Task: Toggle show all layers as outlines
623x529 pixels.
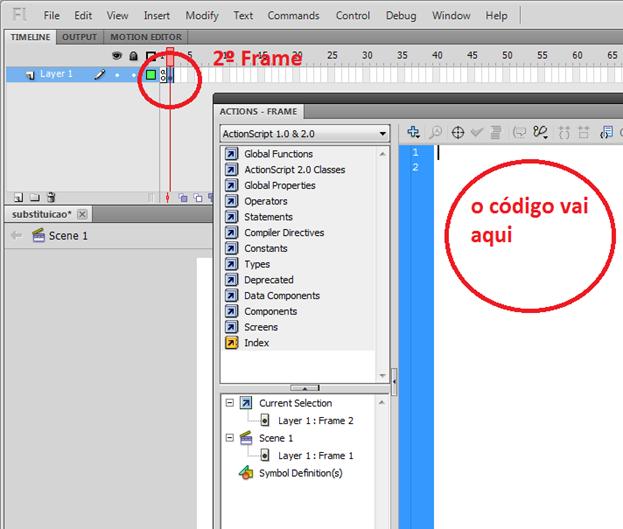Action: coord(151,56)
